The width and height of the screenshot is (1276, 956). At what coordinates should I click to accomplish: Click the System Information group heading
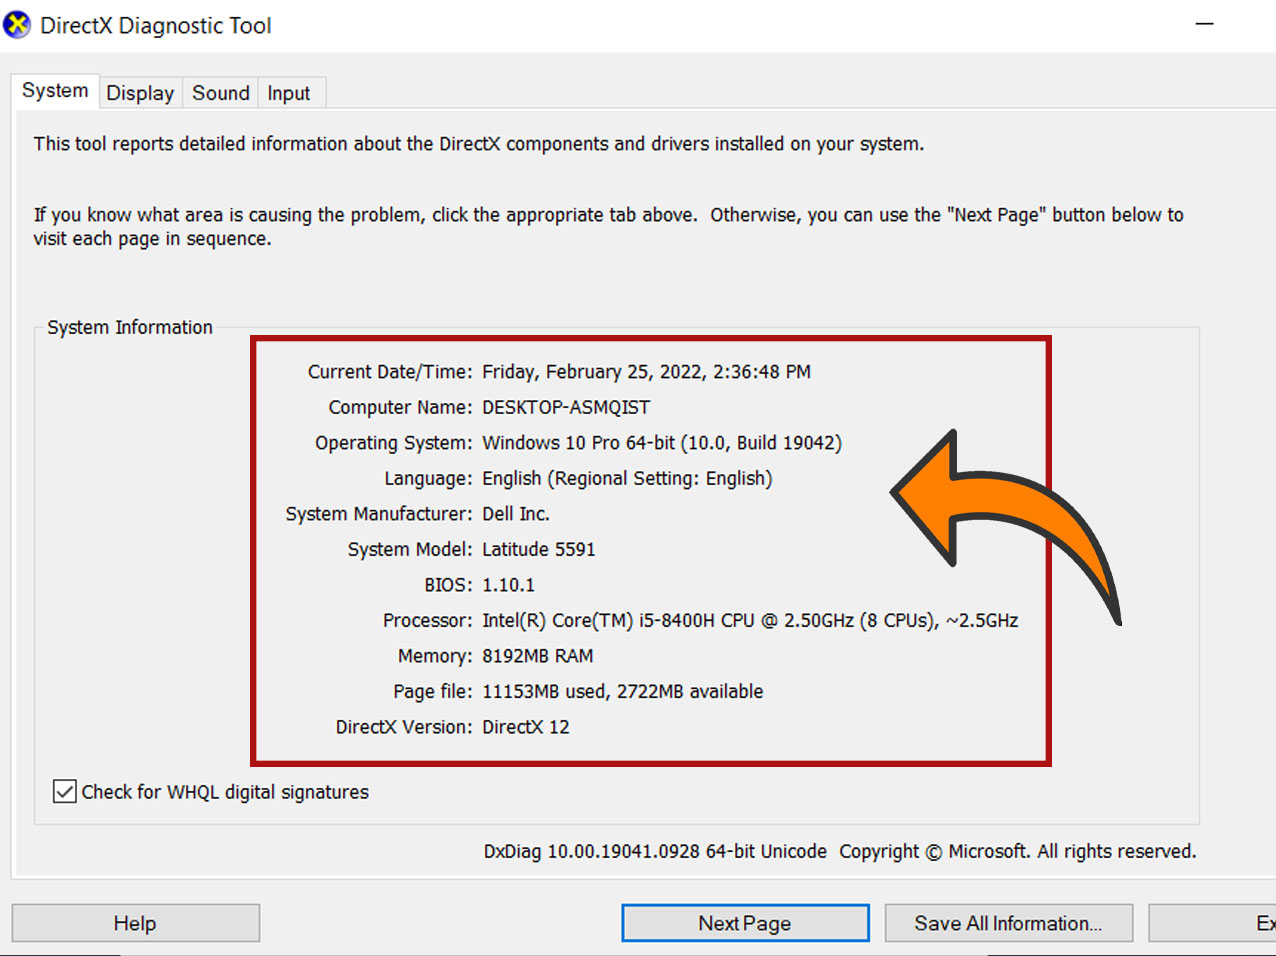130,327
